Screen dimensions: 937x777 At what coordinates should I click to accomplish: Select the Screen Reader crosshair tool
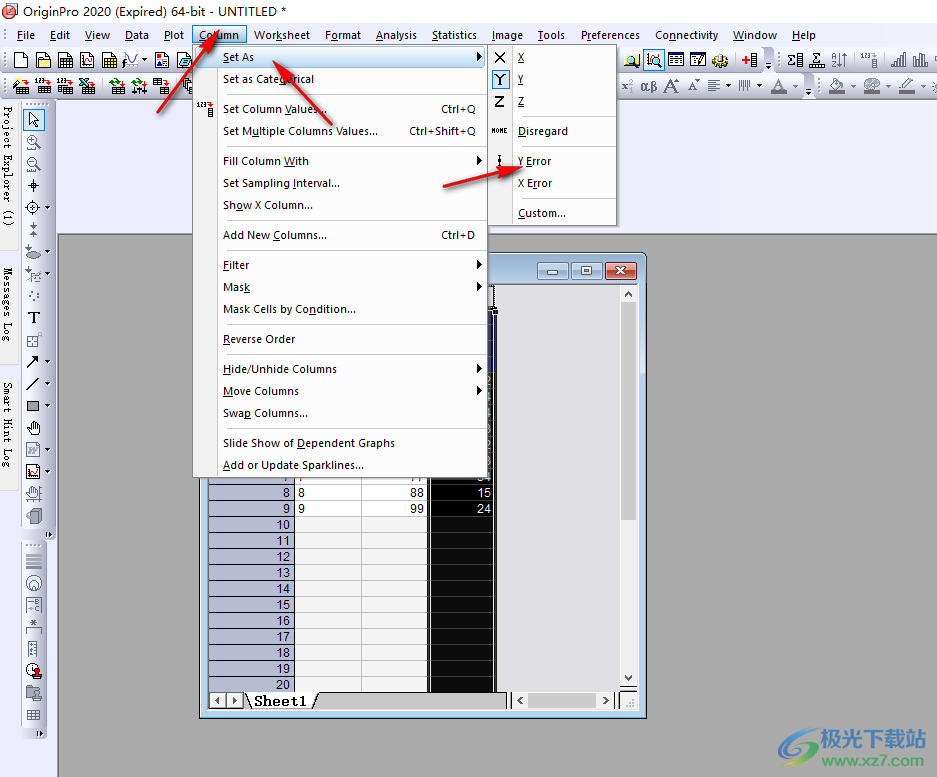33,186
